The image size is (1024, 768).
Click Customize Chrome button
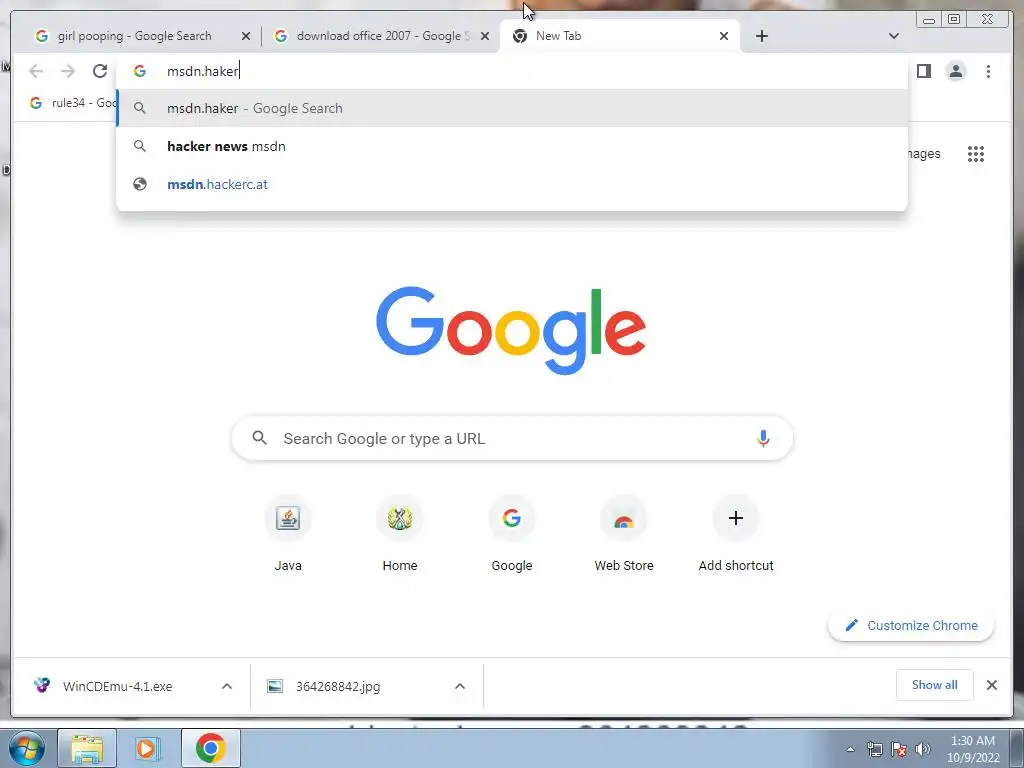point(911,626)
